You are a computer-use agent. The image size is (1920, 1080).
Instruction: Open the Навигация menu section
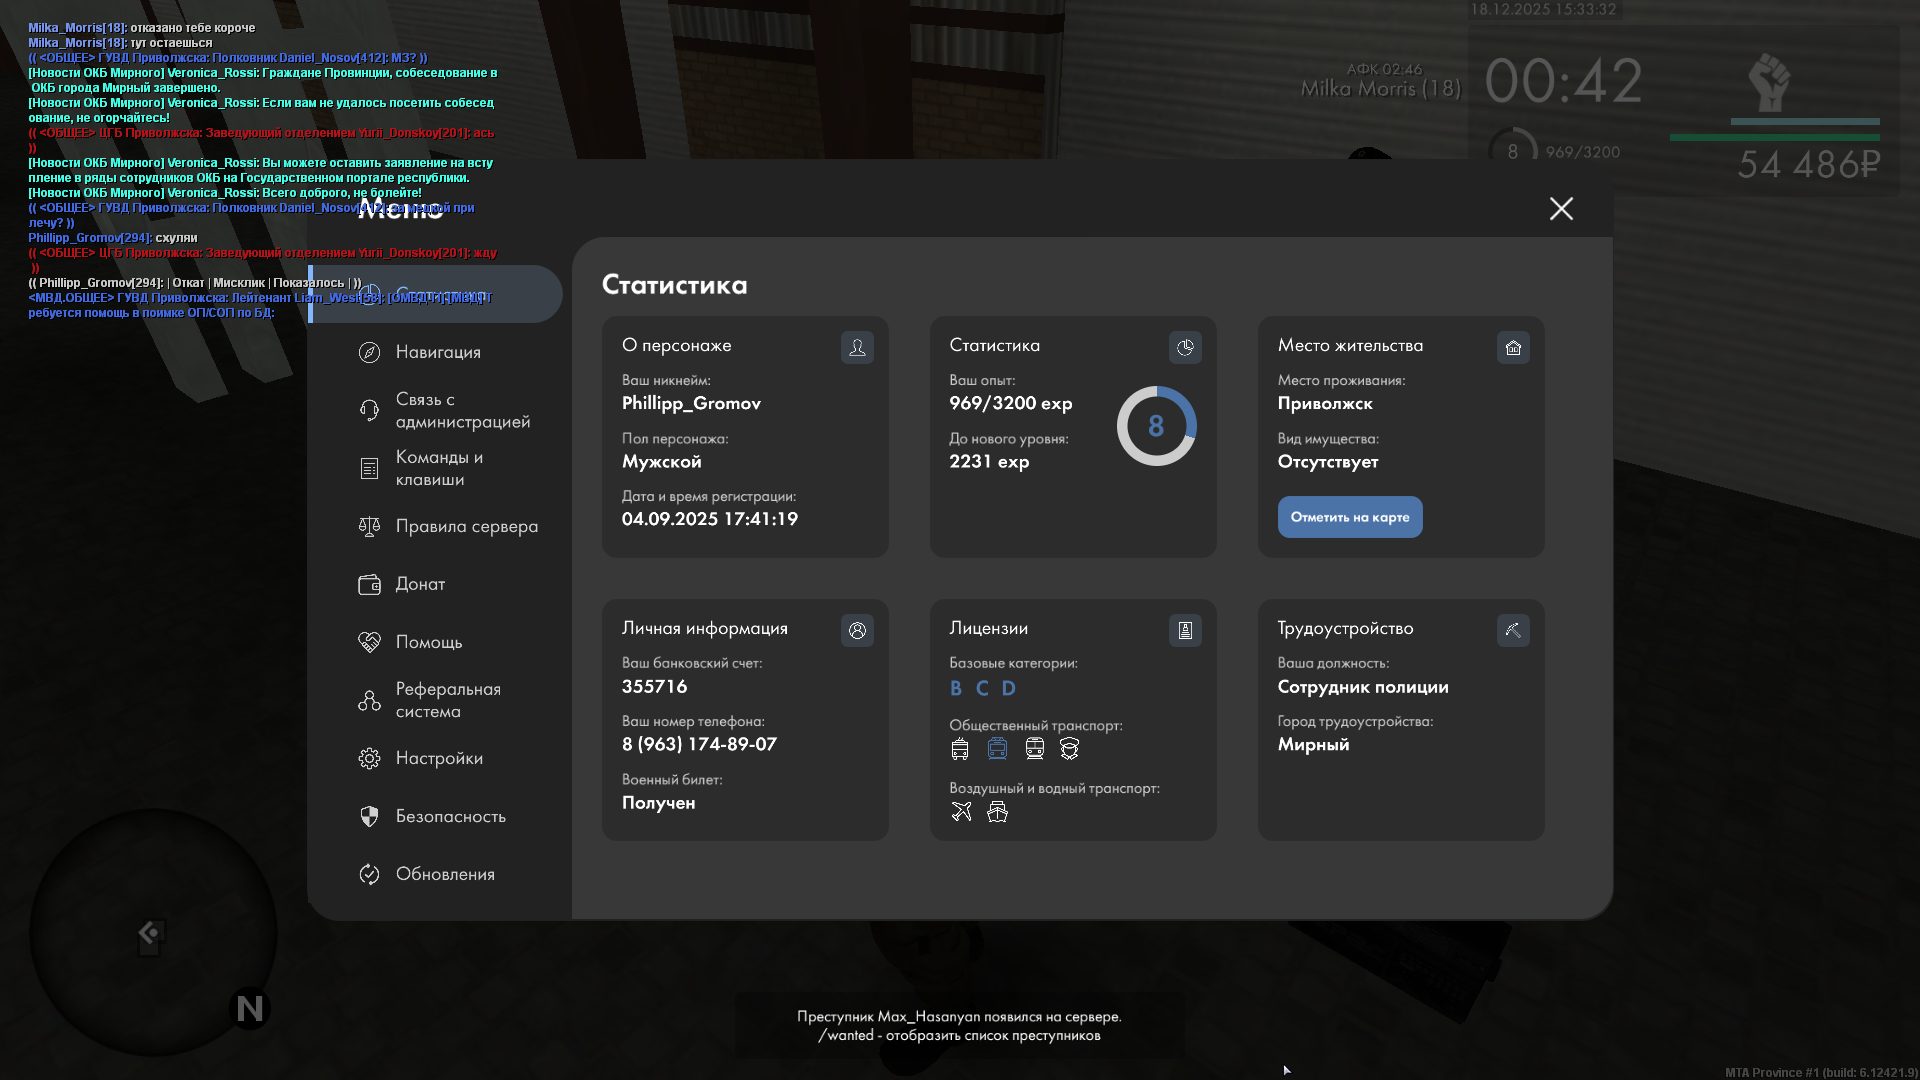(x=437, y=352)
